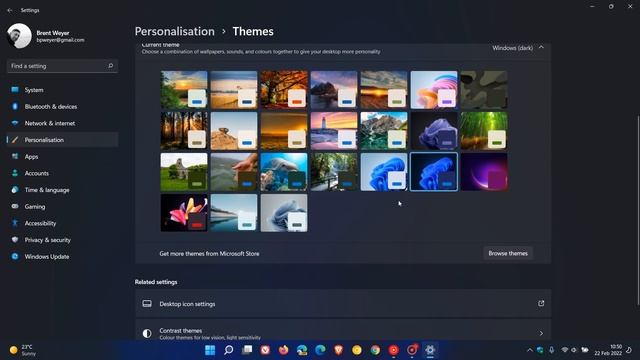640x360 pixels.
Task: Open the weather widget showing 23°C
Action: click(x=24, y=350)
